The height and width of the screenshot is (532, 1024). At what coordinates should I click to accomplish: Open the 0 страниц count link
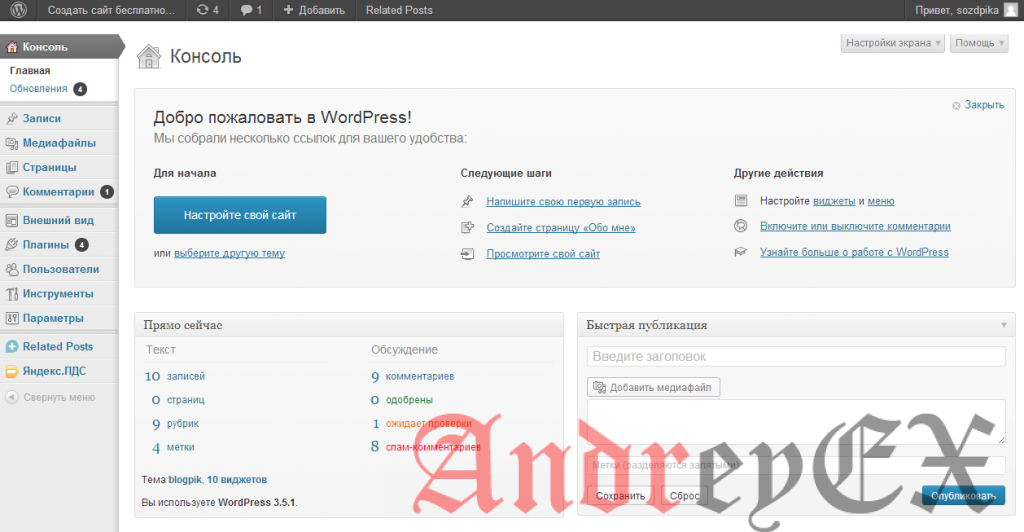[x=178, y=399]
